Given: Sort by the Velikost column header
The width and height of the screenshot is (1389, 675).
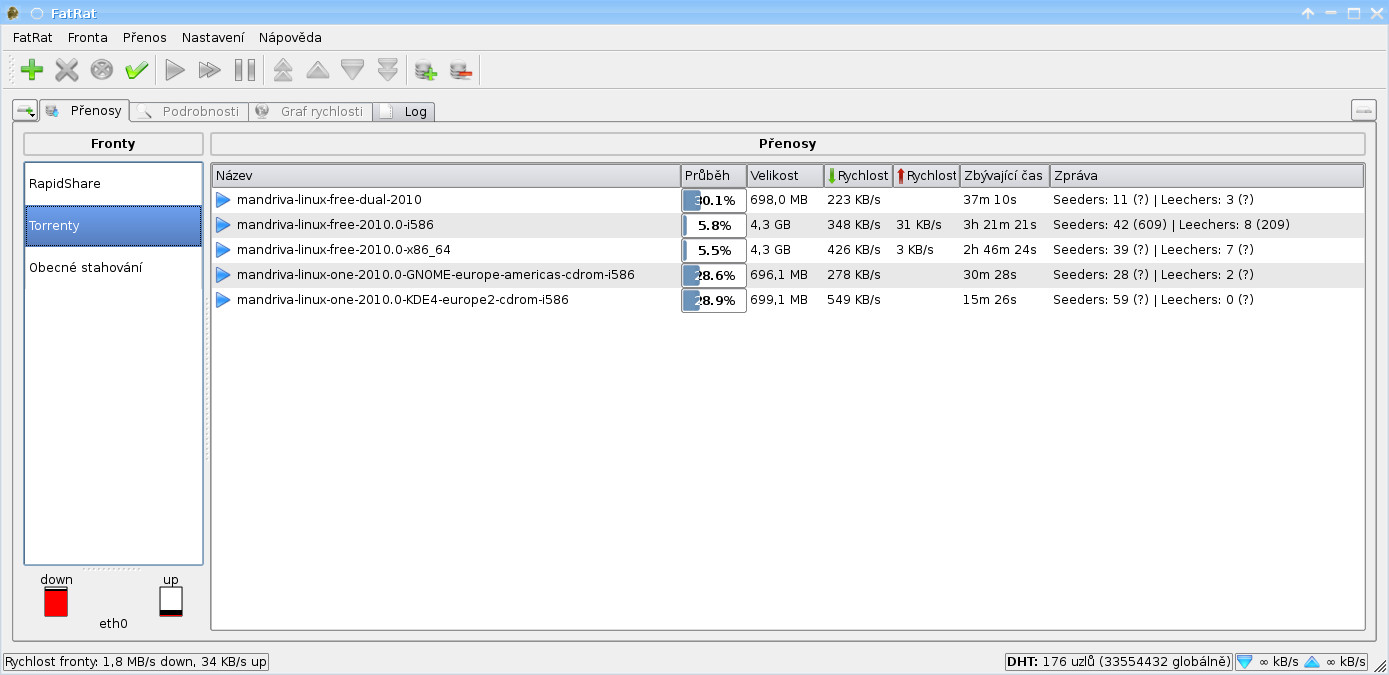Looking at the screenshot, I should (x=785, y=175).
